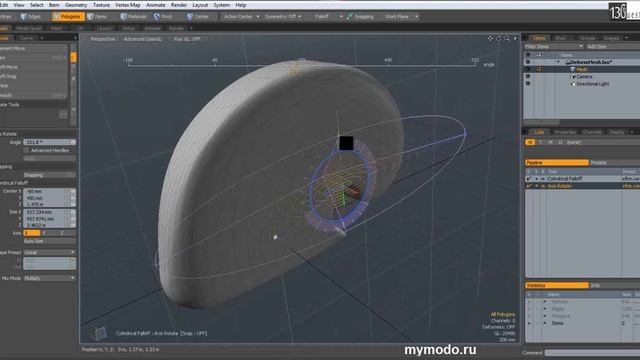The image size is (640, 360).
Task: Toggle the Snapping button in toolbar
Action: pos(360,17)
